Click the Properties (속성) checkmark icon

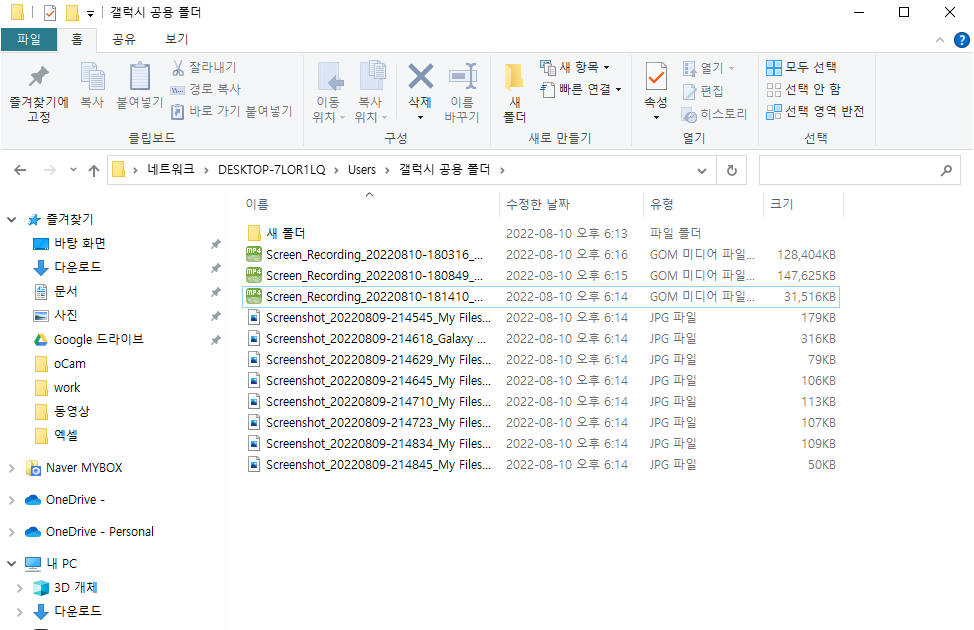tap(656, 78)
